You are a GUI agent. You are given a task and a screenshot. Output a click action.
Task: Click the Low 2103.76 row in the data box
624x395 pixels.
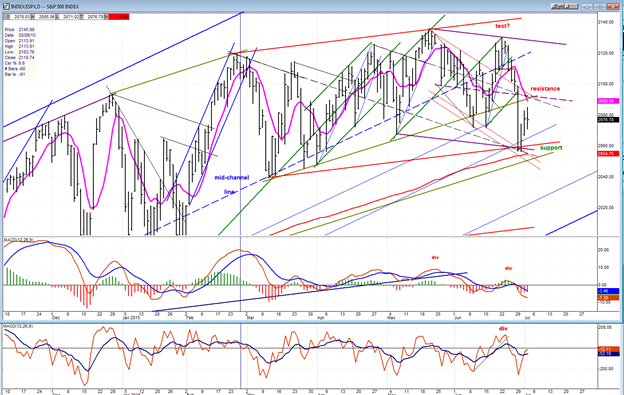point(20,52)
